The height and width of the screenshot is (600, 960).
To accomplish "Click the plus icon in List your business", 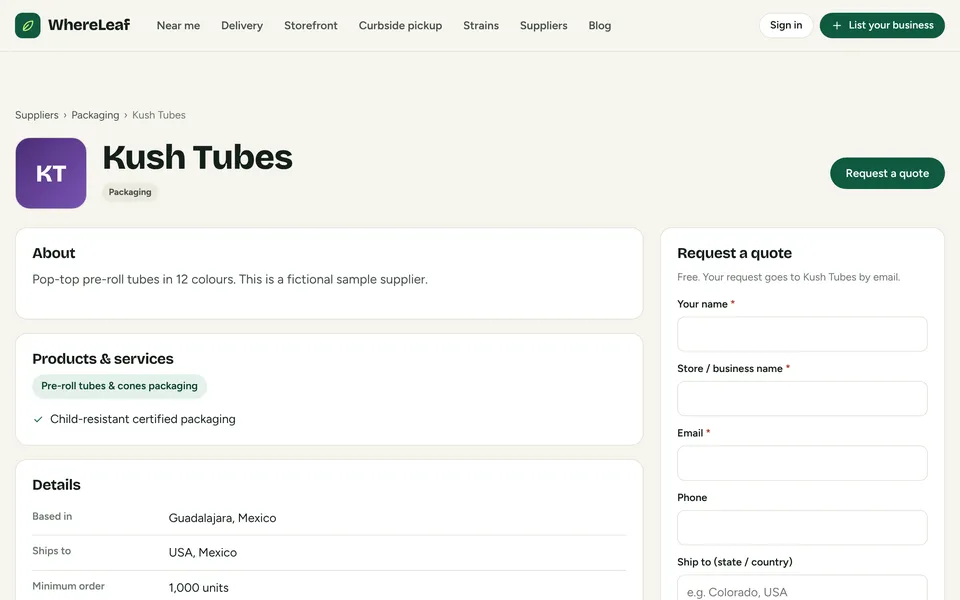I will click(836, 25).
